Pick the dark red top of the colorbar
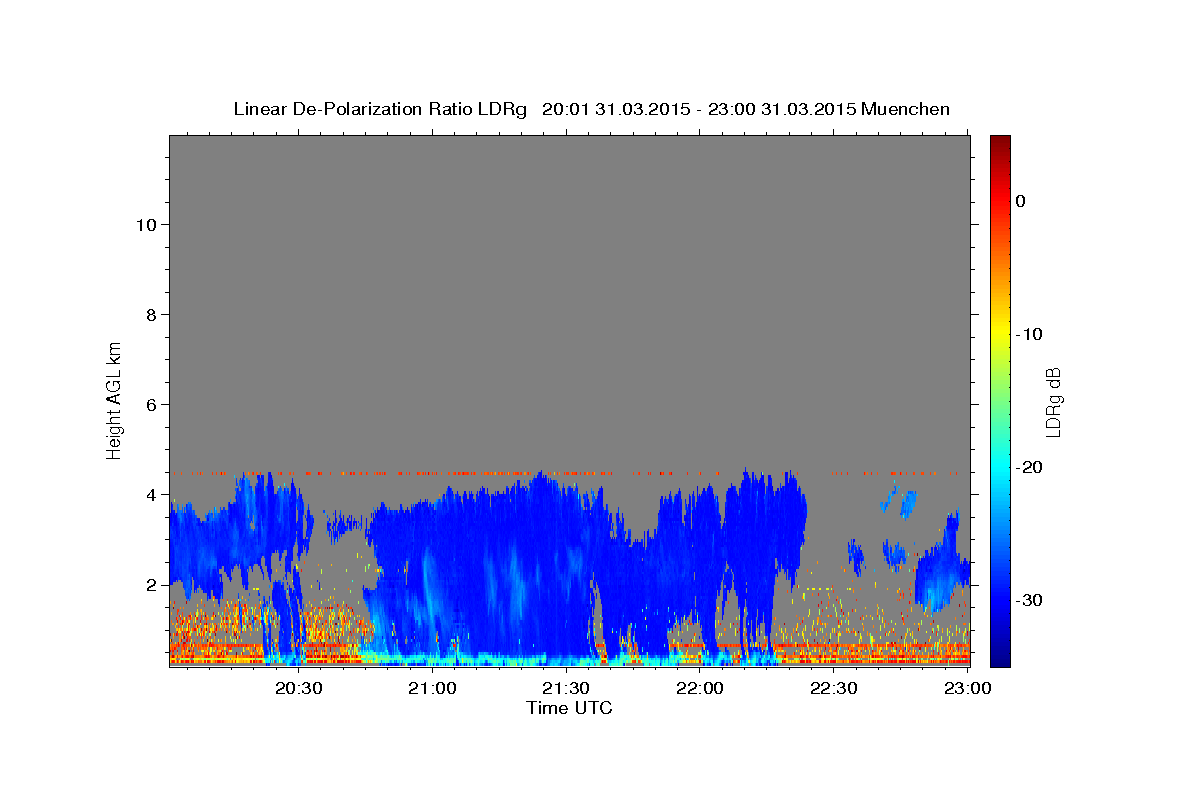1200x800 pixels. click(1000, 142)
